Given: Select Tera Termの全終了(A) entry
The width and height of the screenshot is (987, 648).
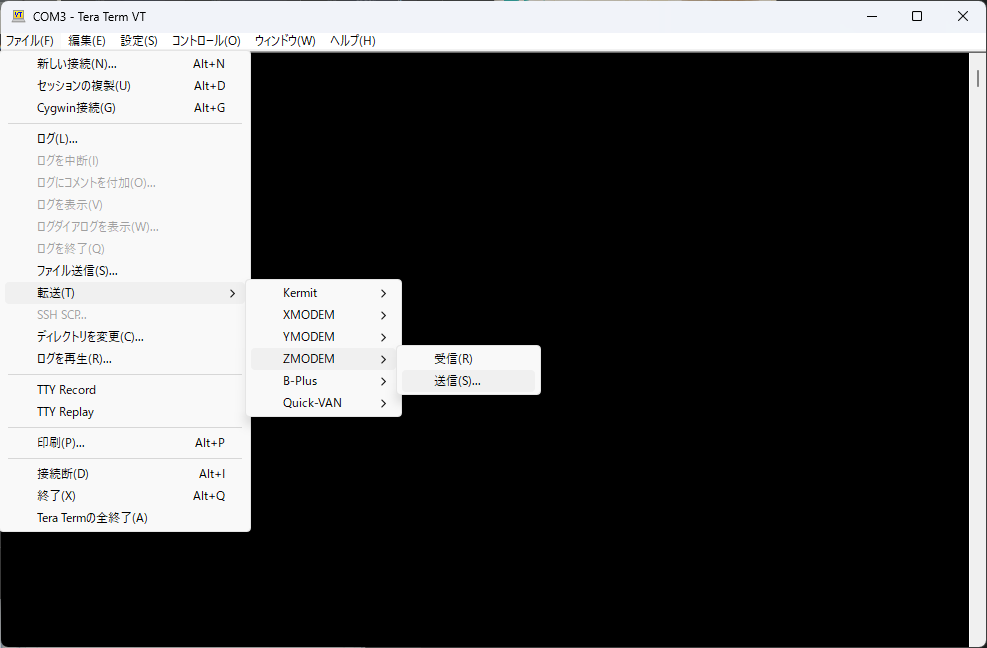Looking at the screenshot, I should pos(125,518).
